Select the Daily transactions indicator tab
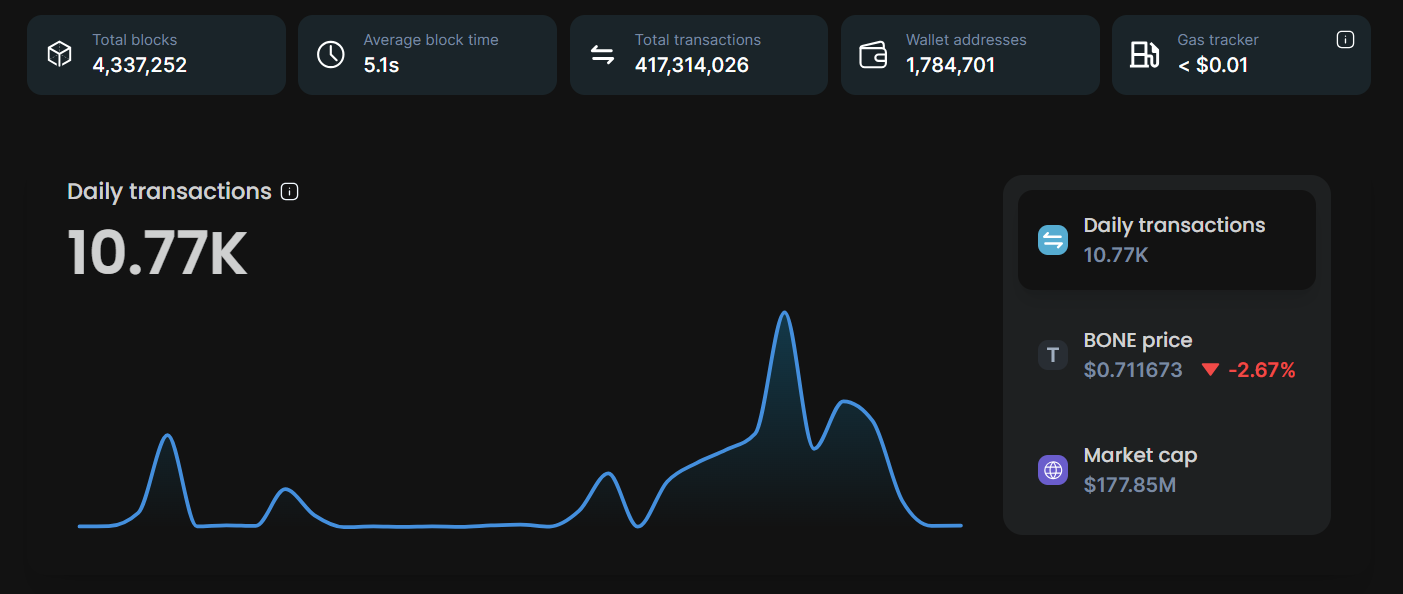The width and height of the screenshot is (1403, 594). (1167, 240)
